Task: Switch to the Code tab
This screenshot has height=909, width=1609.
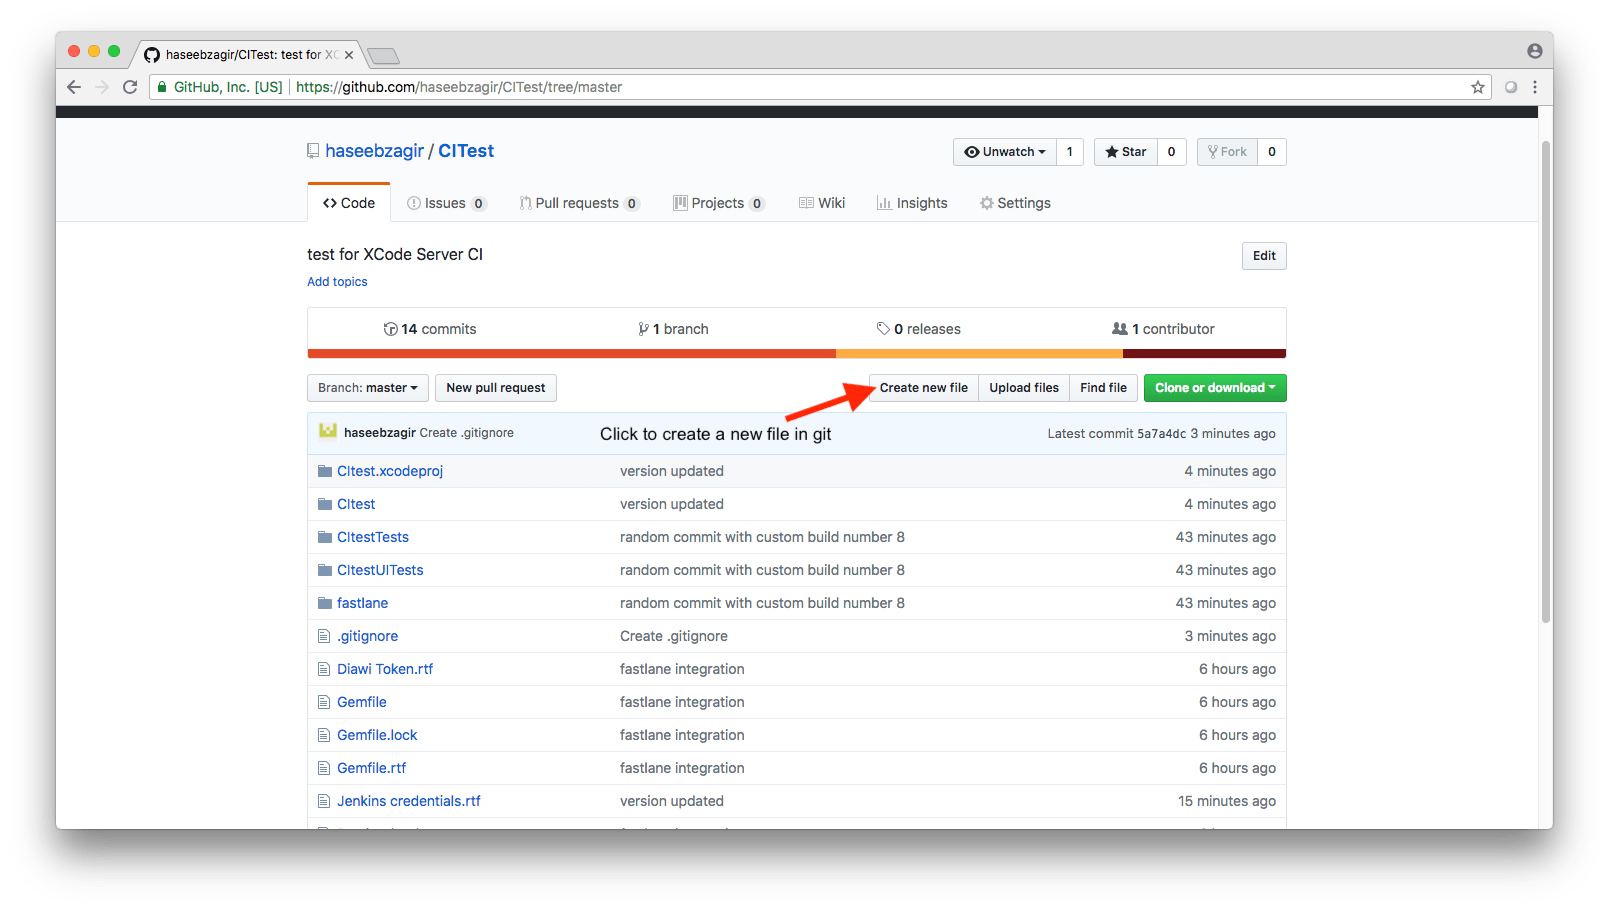Action: click(348, 202)
